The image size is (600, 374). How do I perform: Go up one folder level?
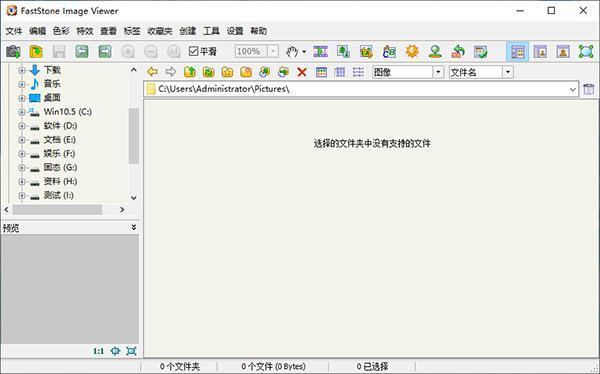pyautogui.click(x=190, y=72)
